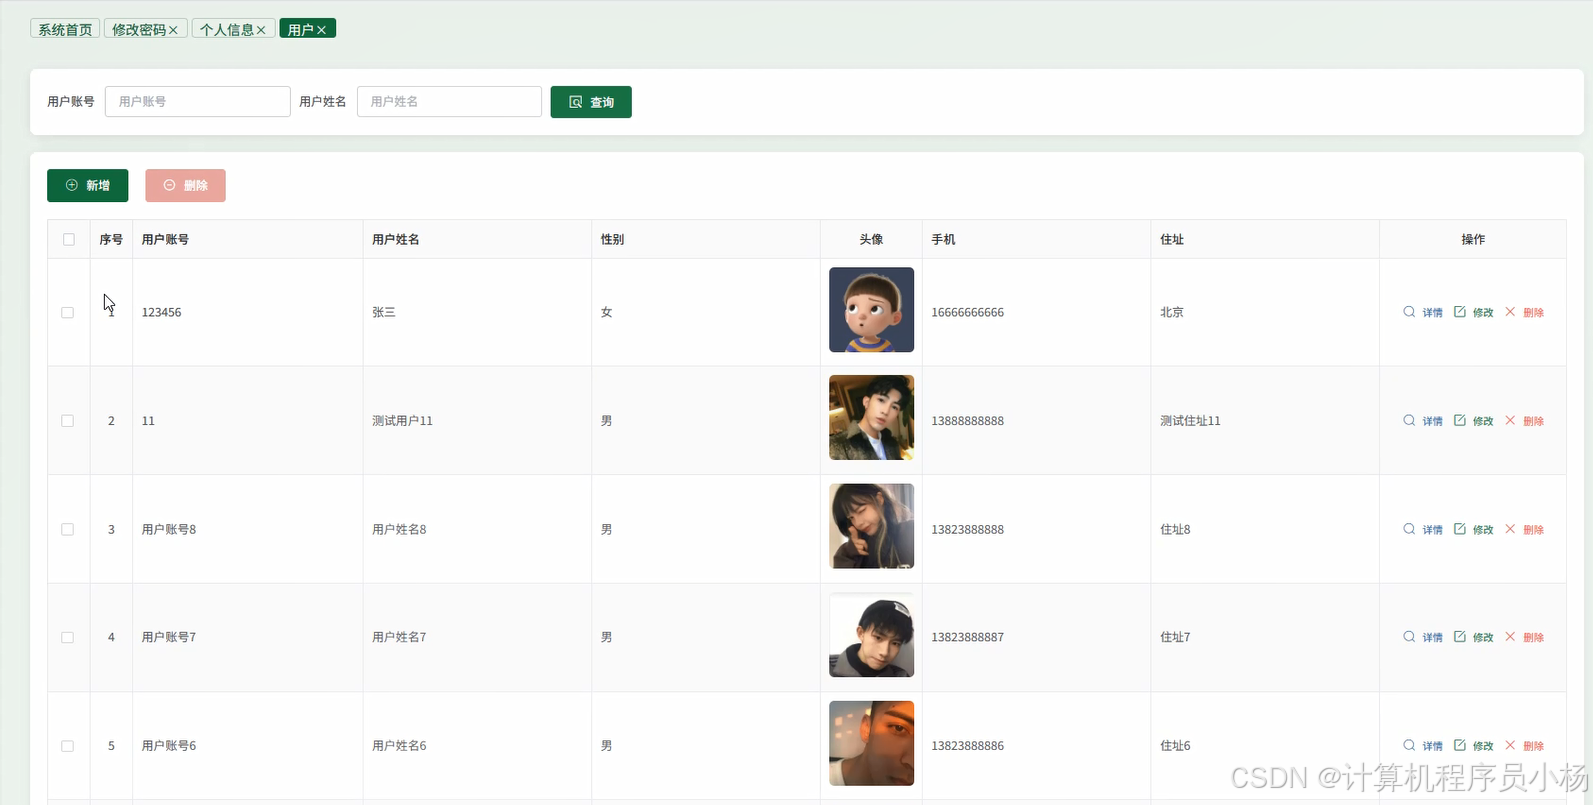This screenshot has height=805, width=1593.
Task: Click phone number 13888888888
Action: (x=967, y=421)
